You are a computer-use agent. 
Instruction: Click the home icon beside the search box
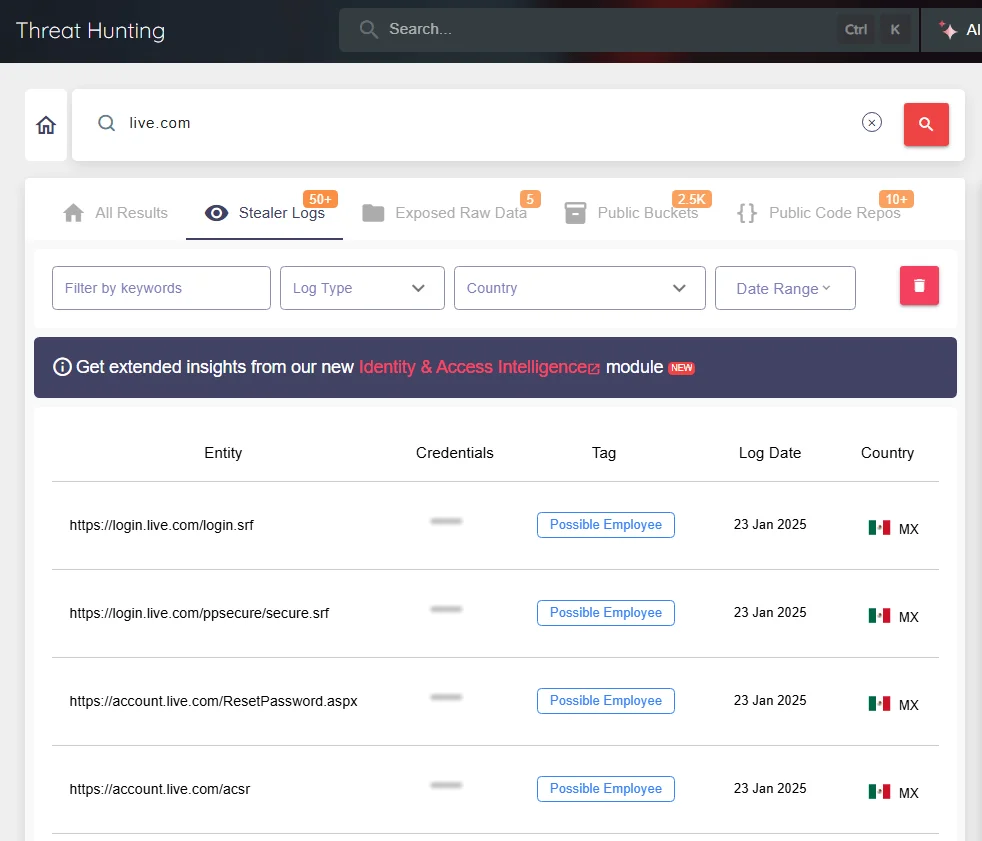46,125
